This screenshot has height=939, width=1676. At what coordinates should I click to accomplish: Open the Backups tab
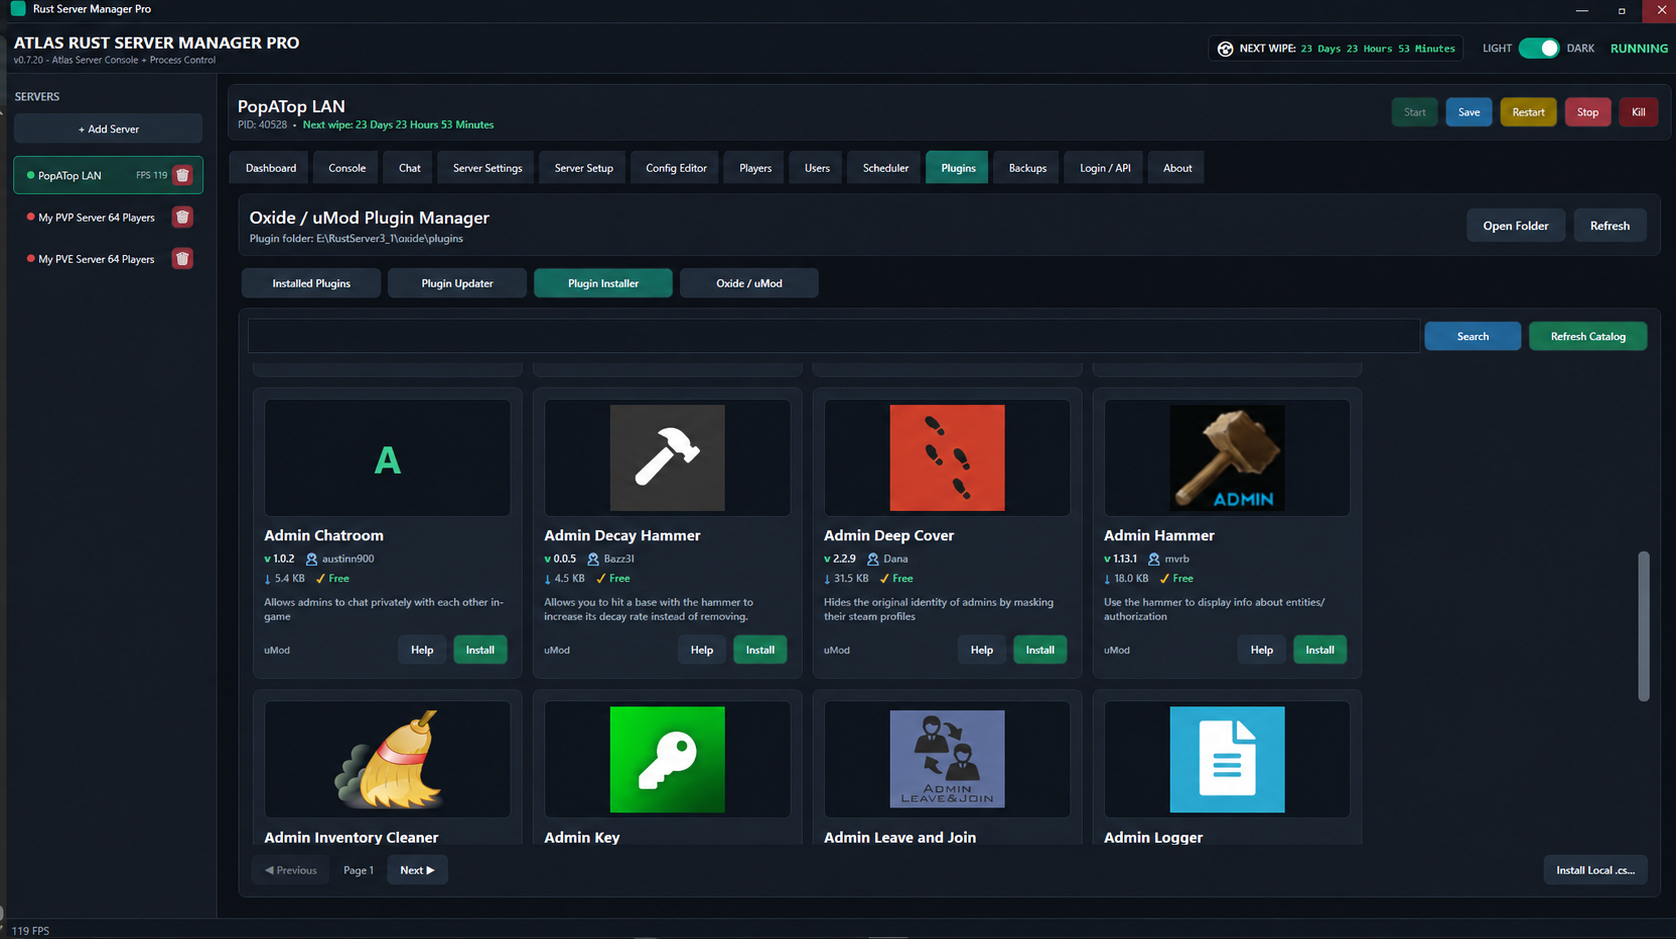point(1027,168)
